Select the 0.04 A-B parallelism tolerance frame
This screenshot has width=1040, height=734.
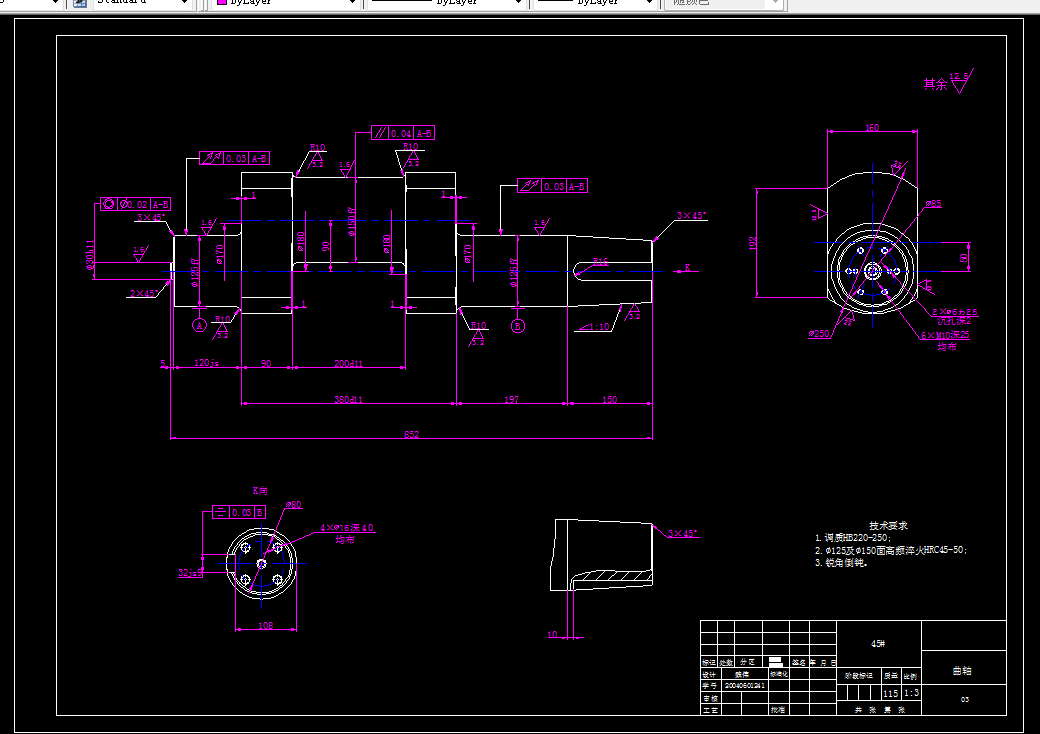coord(403,133)
